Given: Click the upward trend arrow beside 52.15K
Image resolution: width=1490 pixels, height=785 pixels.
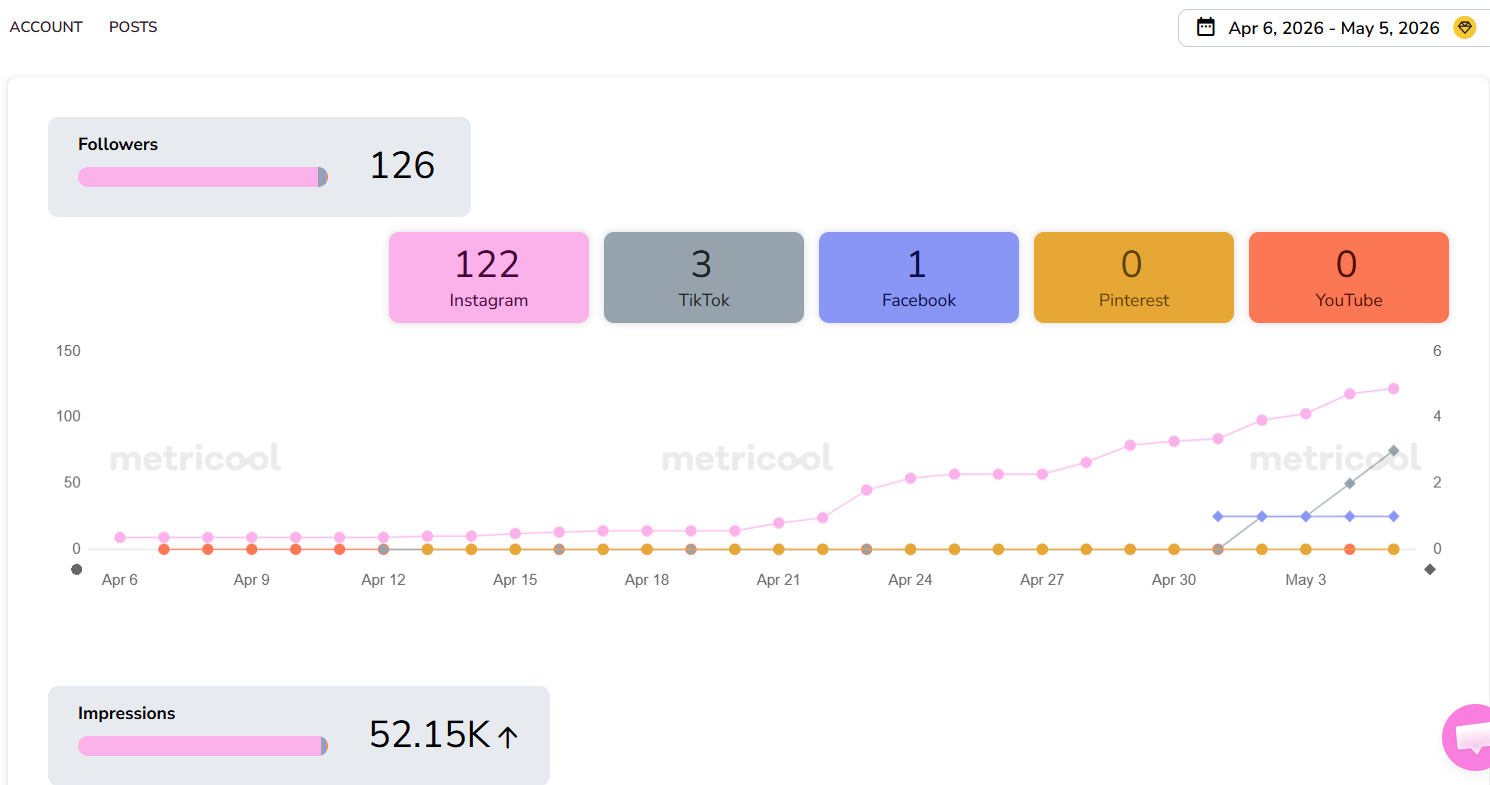Looking at the screenshot, I should click(508, 737).
